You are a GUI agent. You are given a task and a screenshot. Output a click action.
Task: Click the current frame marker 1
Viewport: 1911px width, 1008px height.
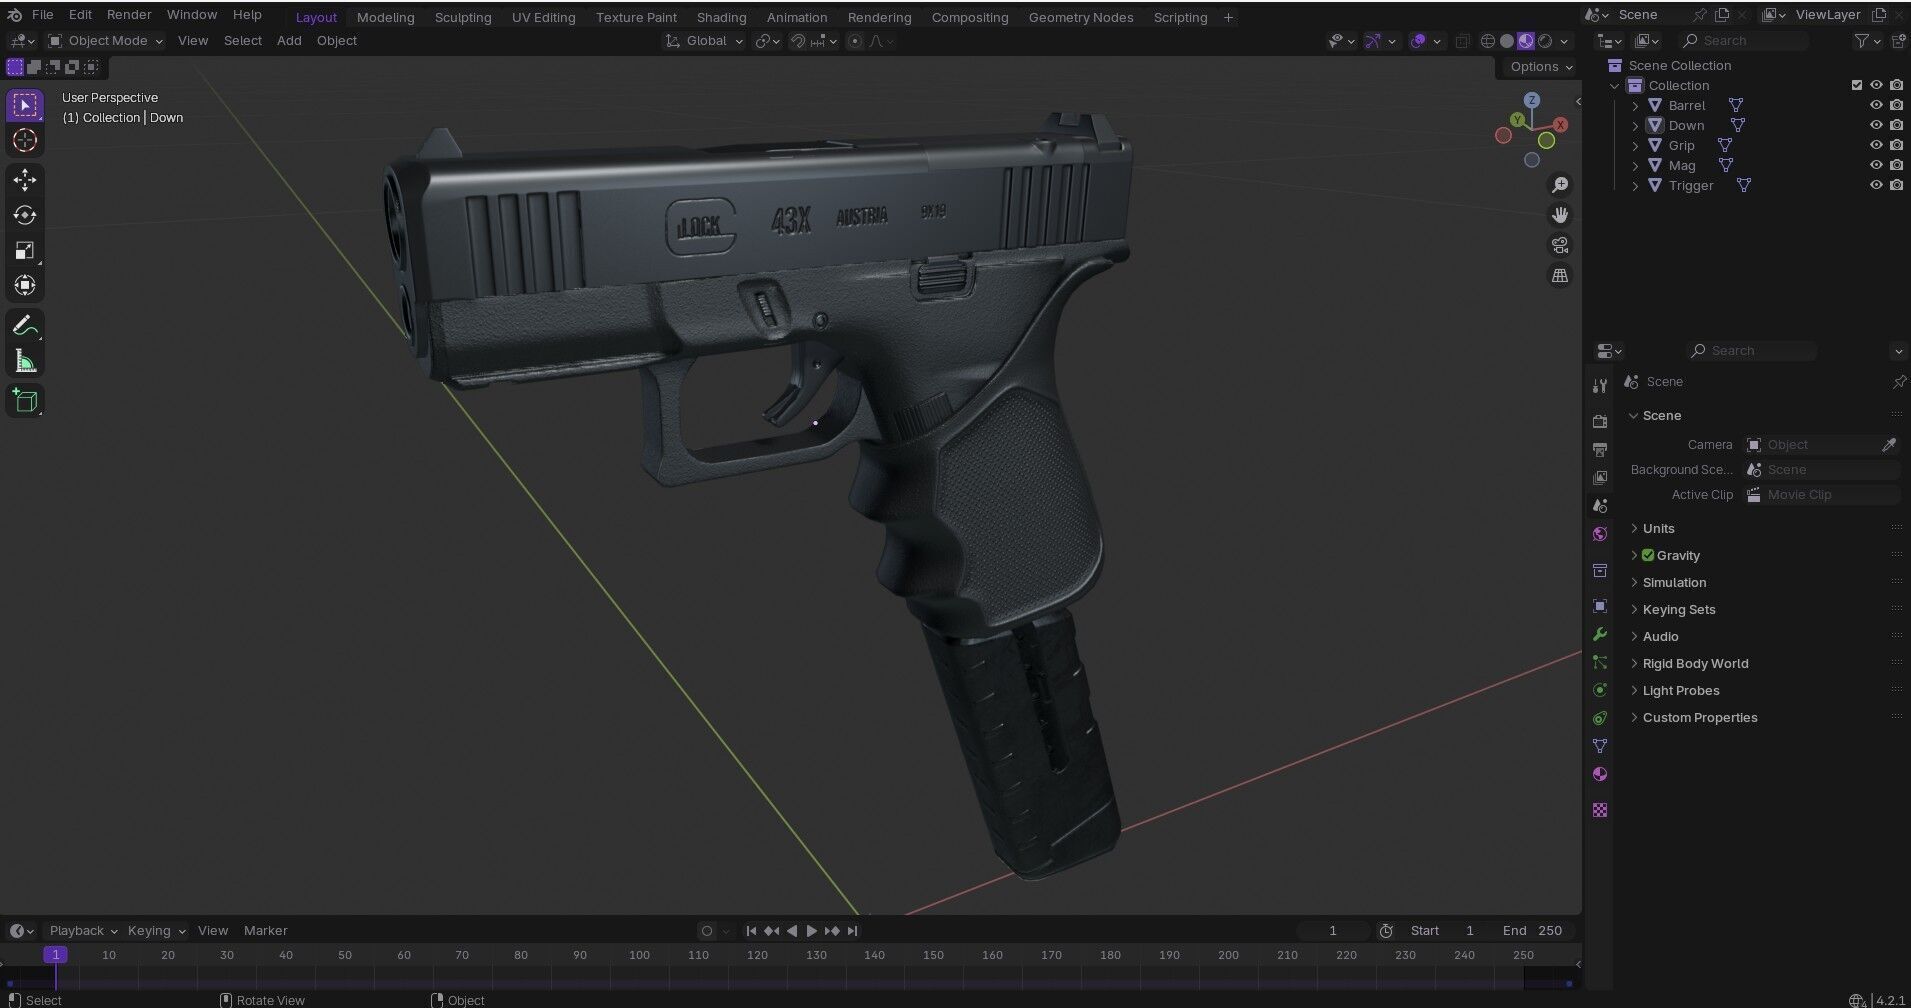tap(56, 955)
